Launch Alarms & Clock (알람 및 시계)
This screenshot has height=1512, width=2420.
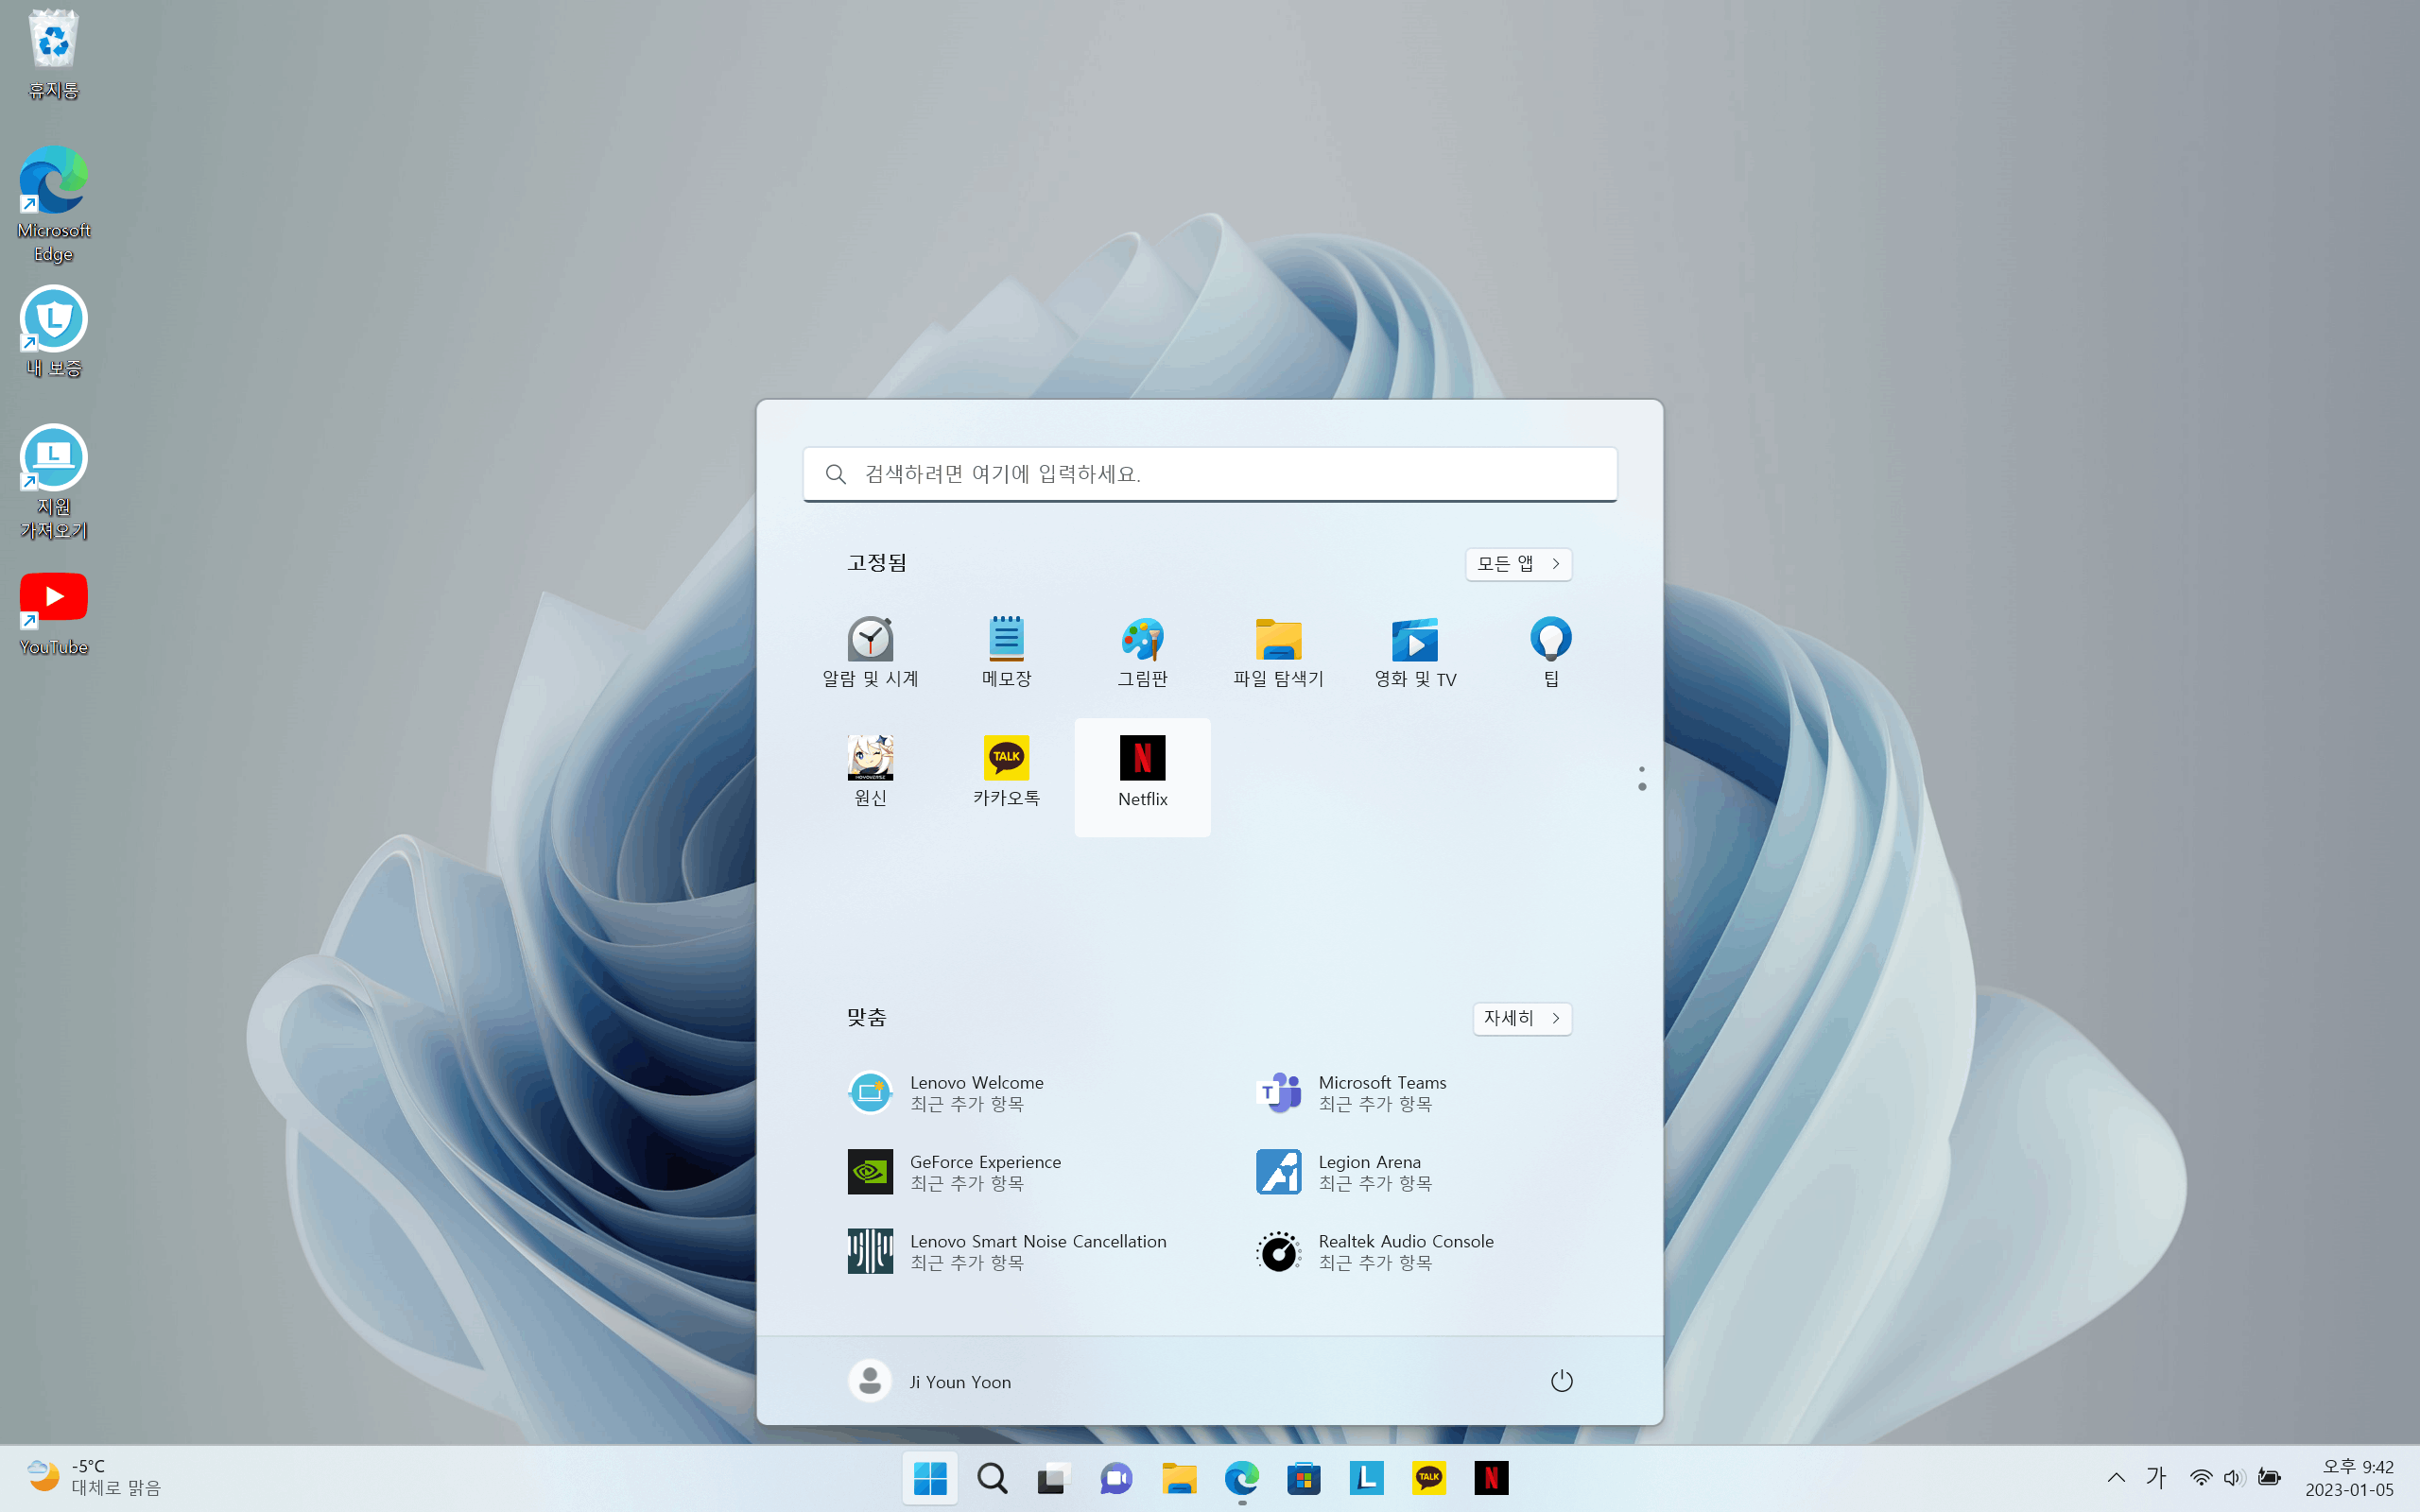point(870,652)
